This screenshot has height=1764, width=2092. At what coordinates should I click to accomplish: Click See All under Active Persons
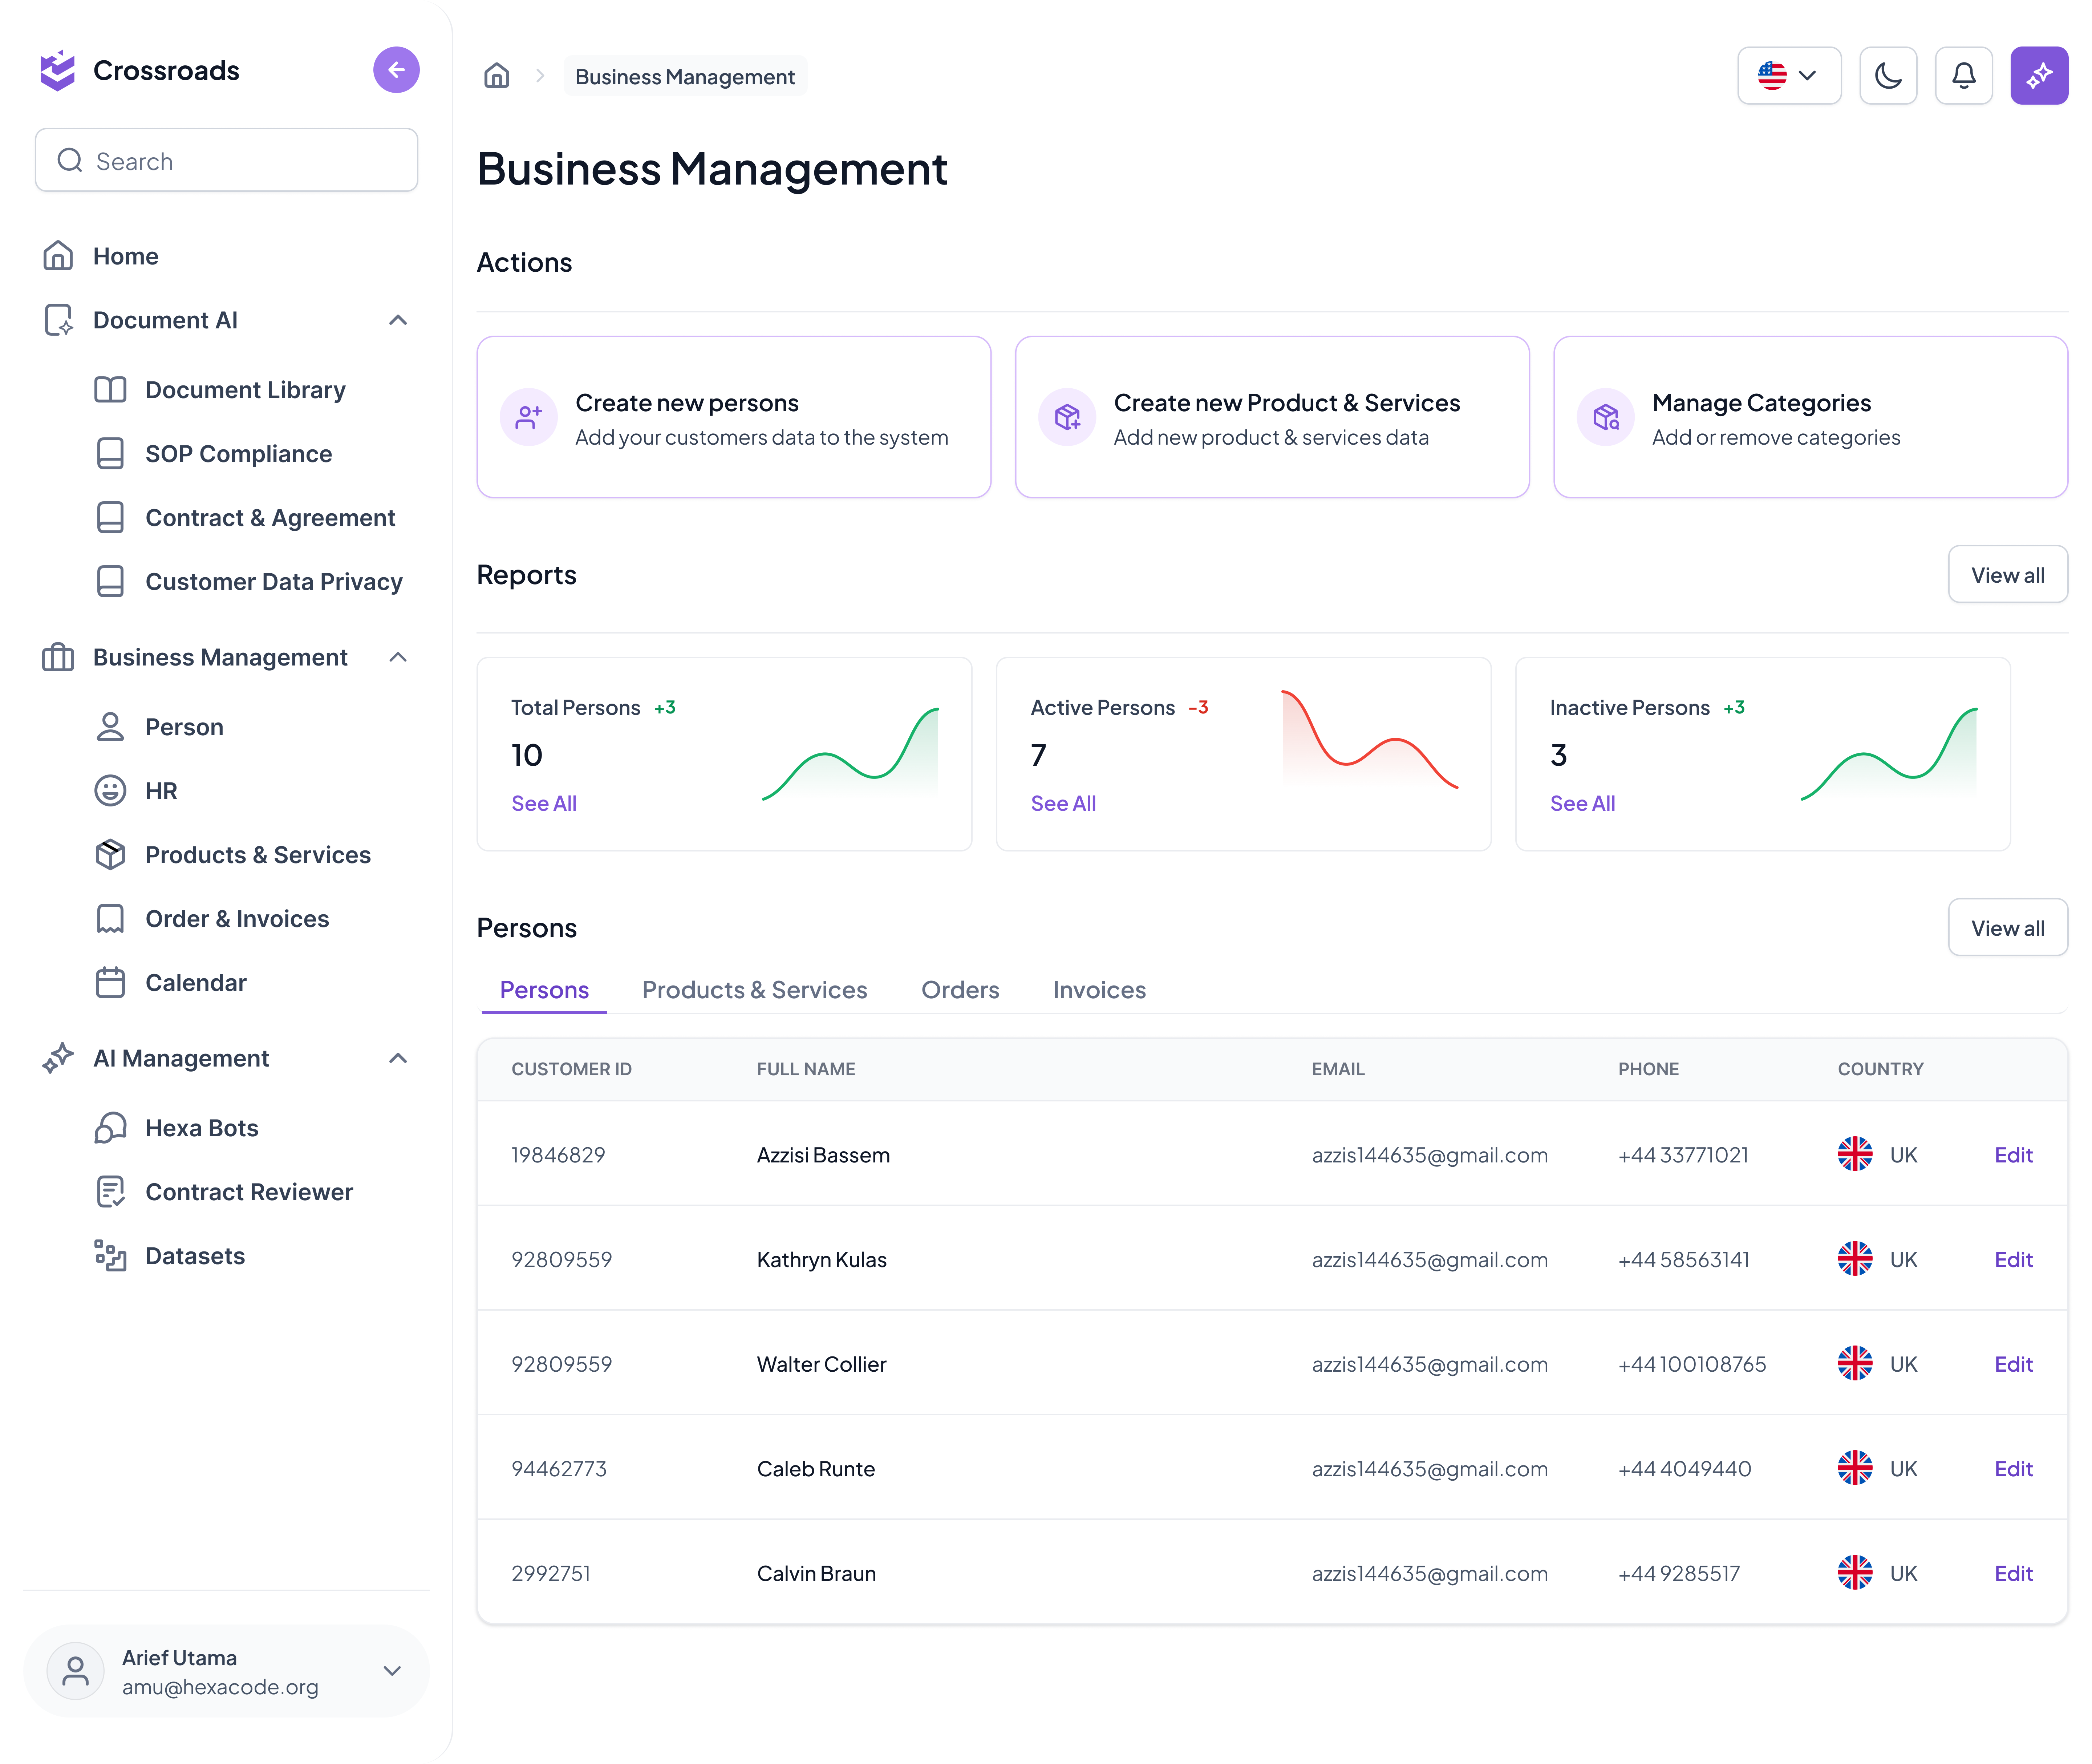[1063, 803]
